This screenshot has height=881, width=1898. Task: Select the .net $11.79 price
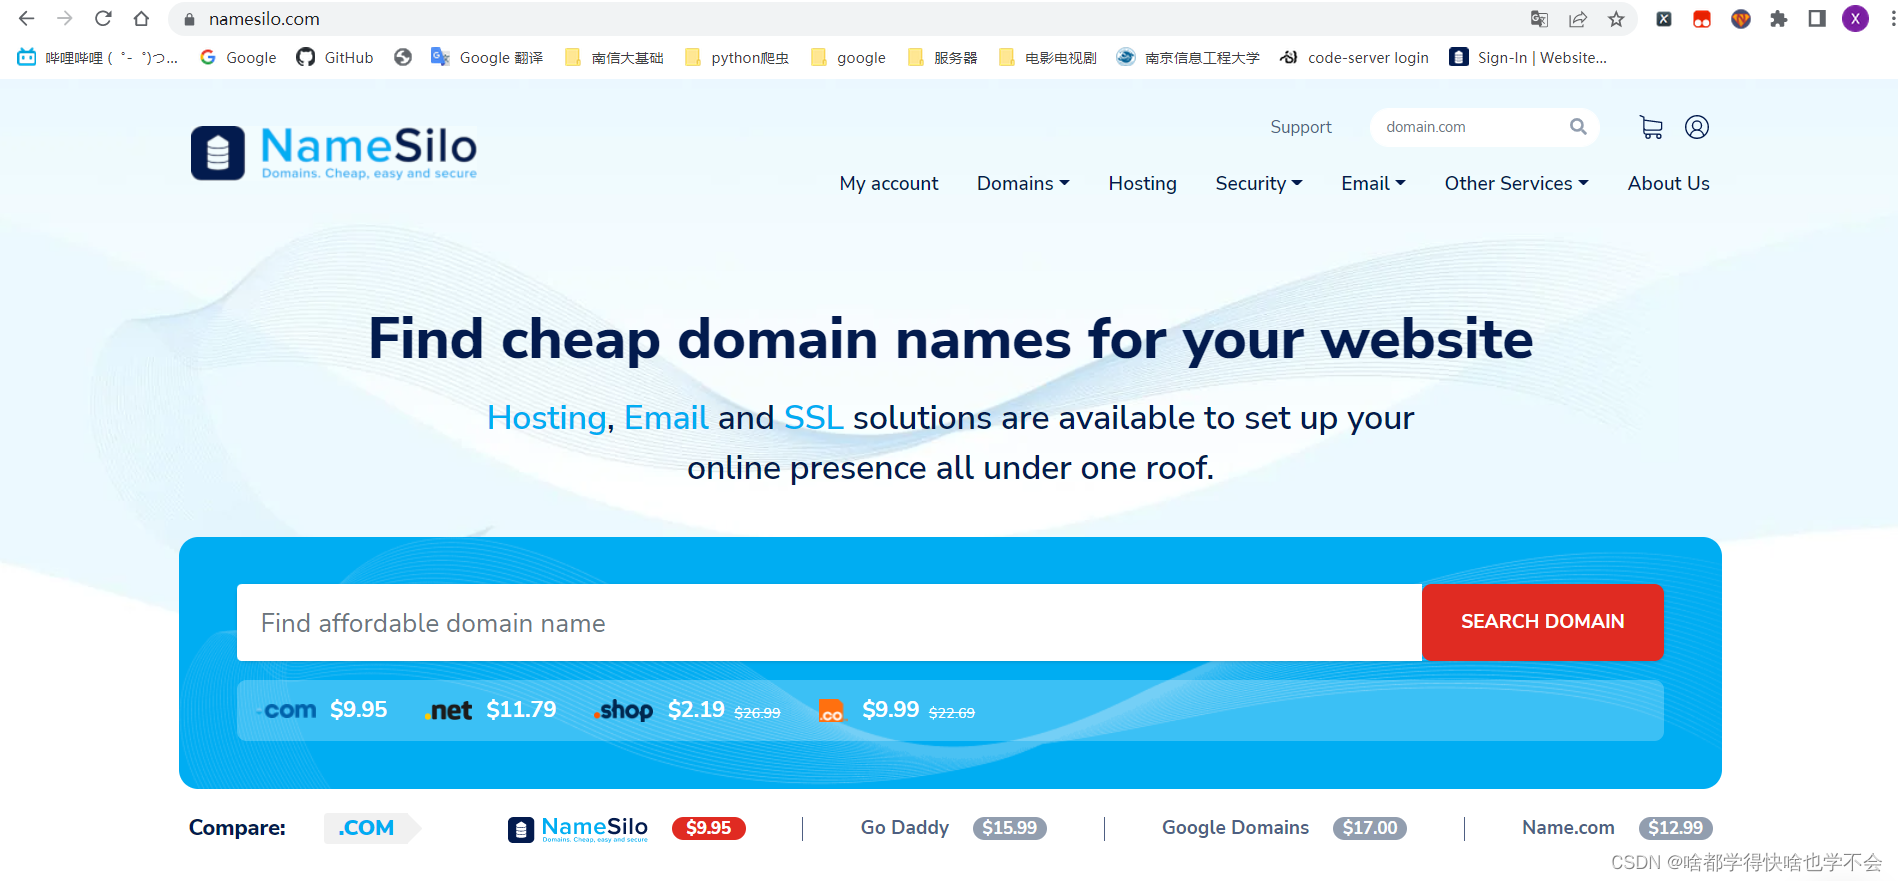(491, 710)
